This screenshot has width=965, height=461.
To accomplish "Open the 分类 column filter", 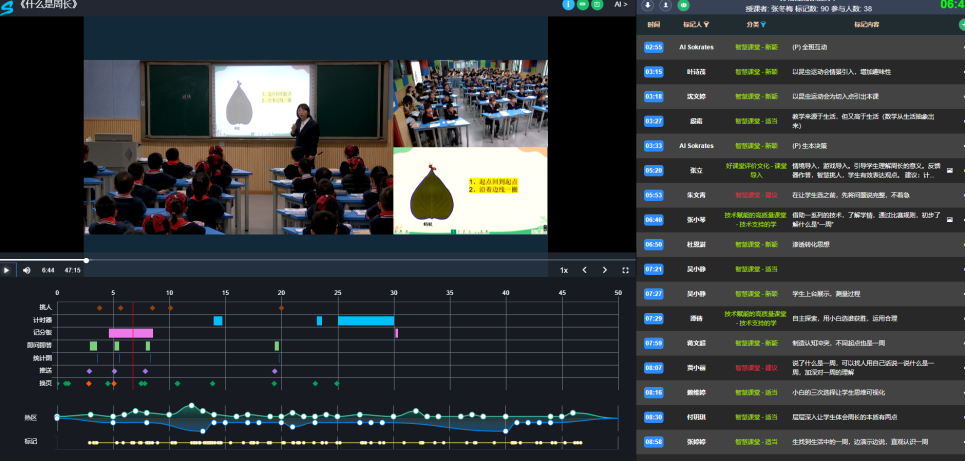I will point(763,23).
